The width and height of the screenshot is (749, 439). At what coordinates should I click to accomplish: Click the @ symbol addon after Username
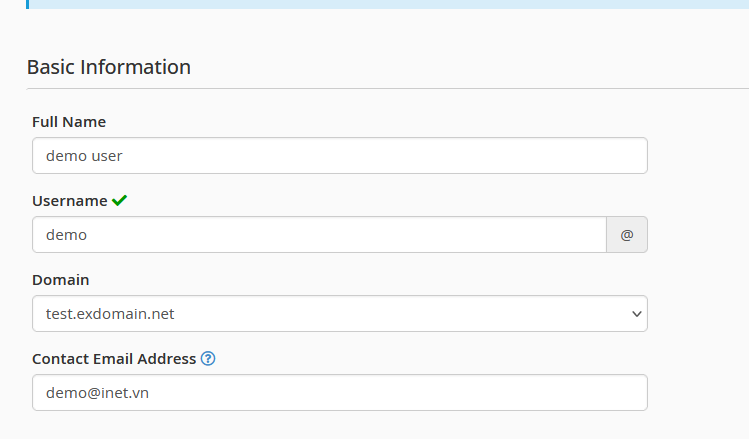(627, 235)
